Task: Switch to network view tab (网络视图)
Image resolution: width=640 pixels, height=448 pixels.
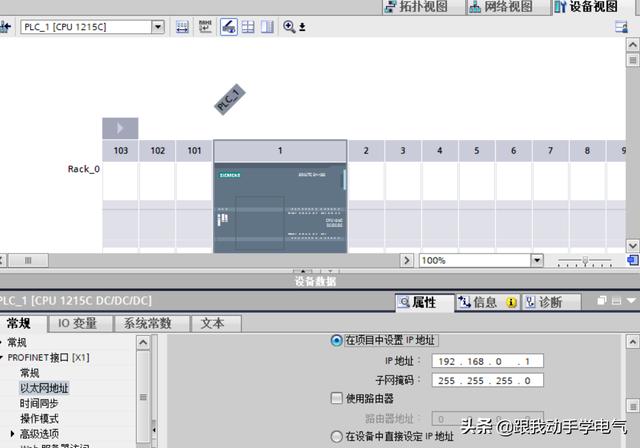Action: 502,7
